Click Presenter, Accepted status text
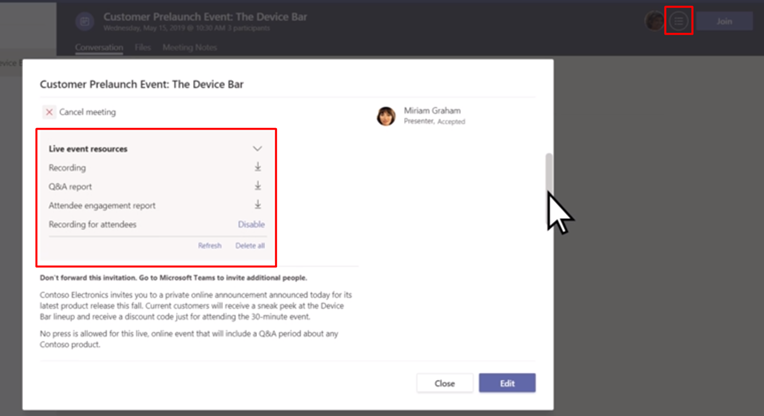 pyautogui.click(x=435, y=121)
